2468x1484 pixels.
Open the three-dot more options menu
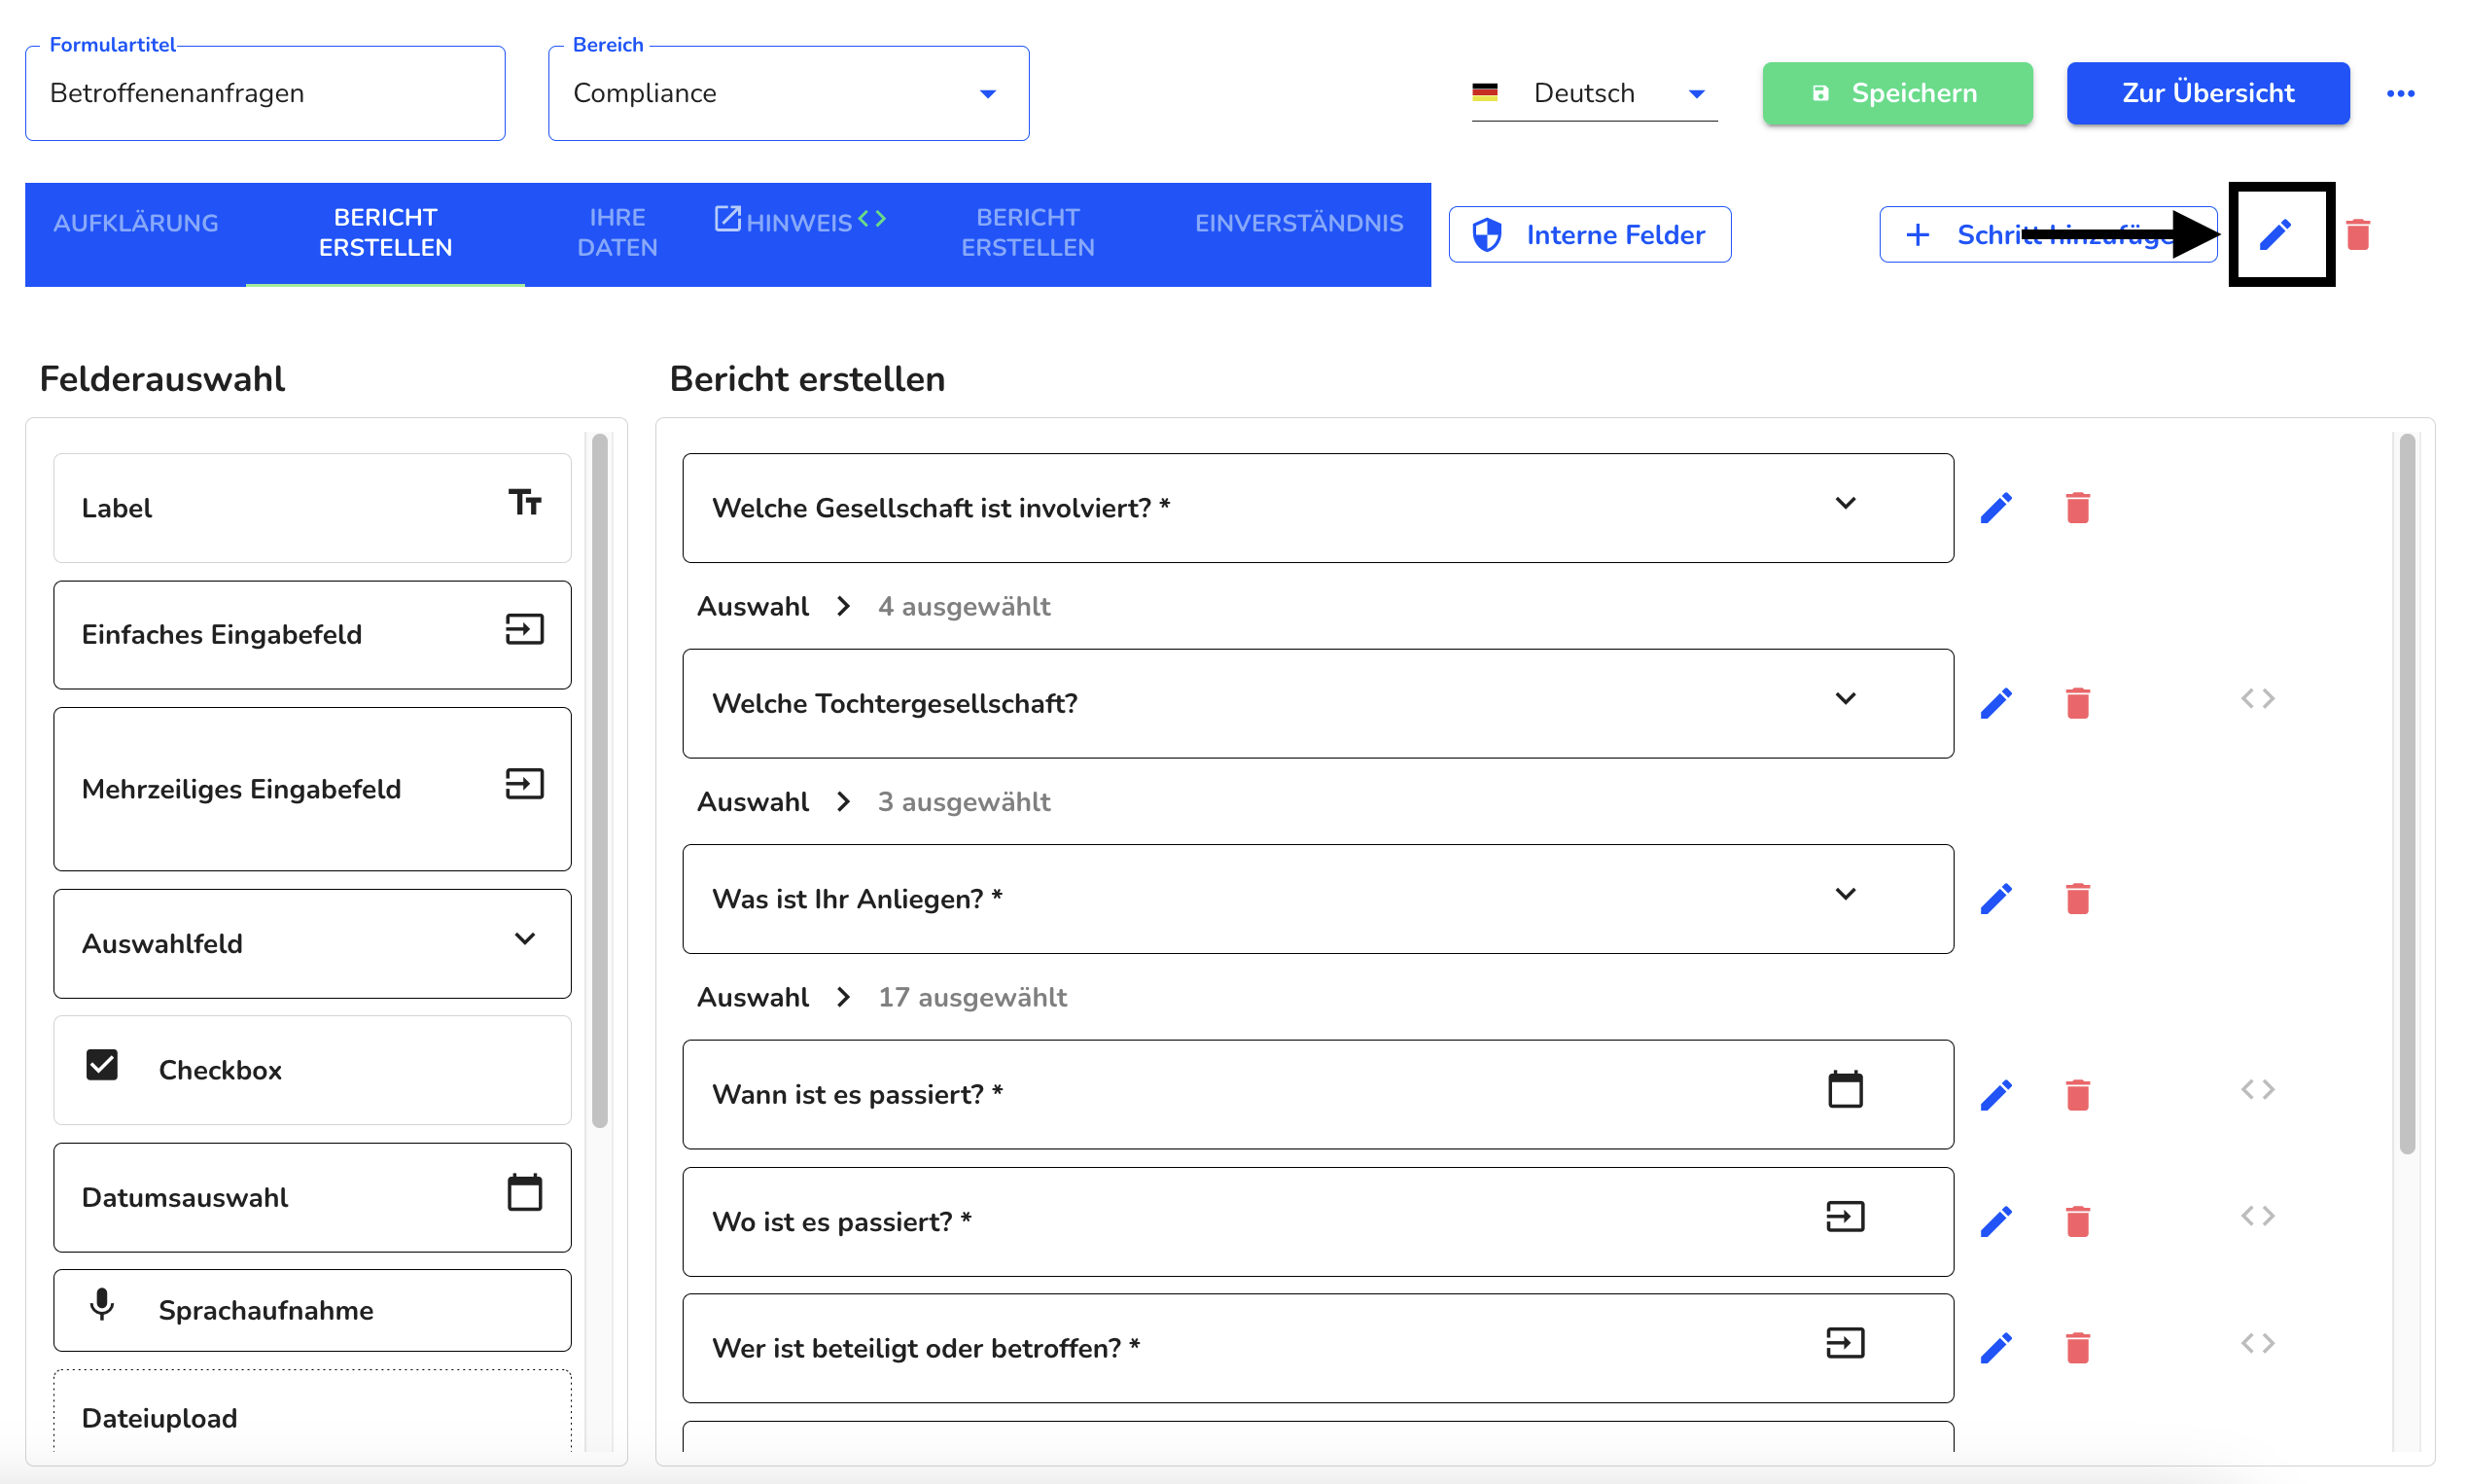(2400, 93)
